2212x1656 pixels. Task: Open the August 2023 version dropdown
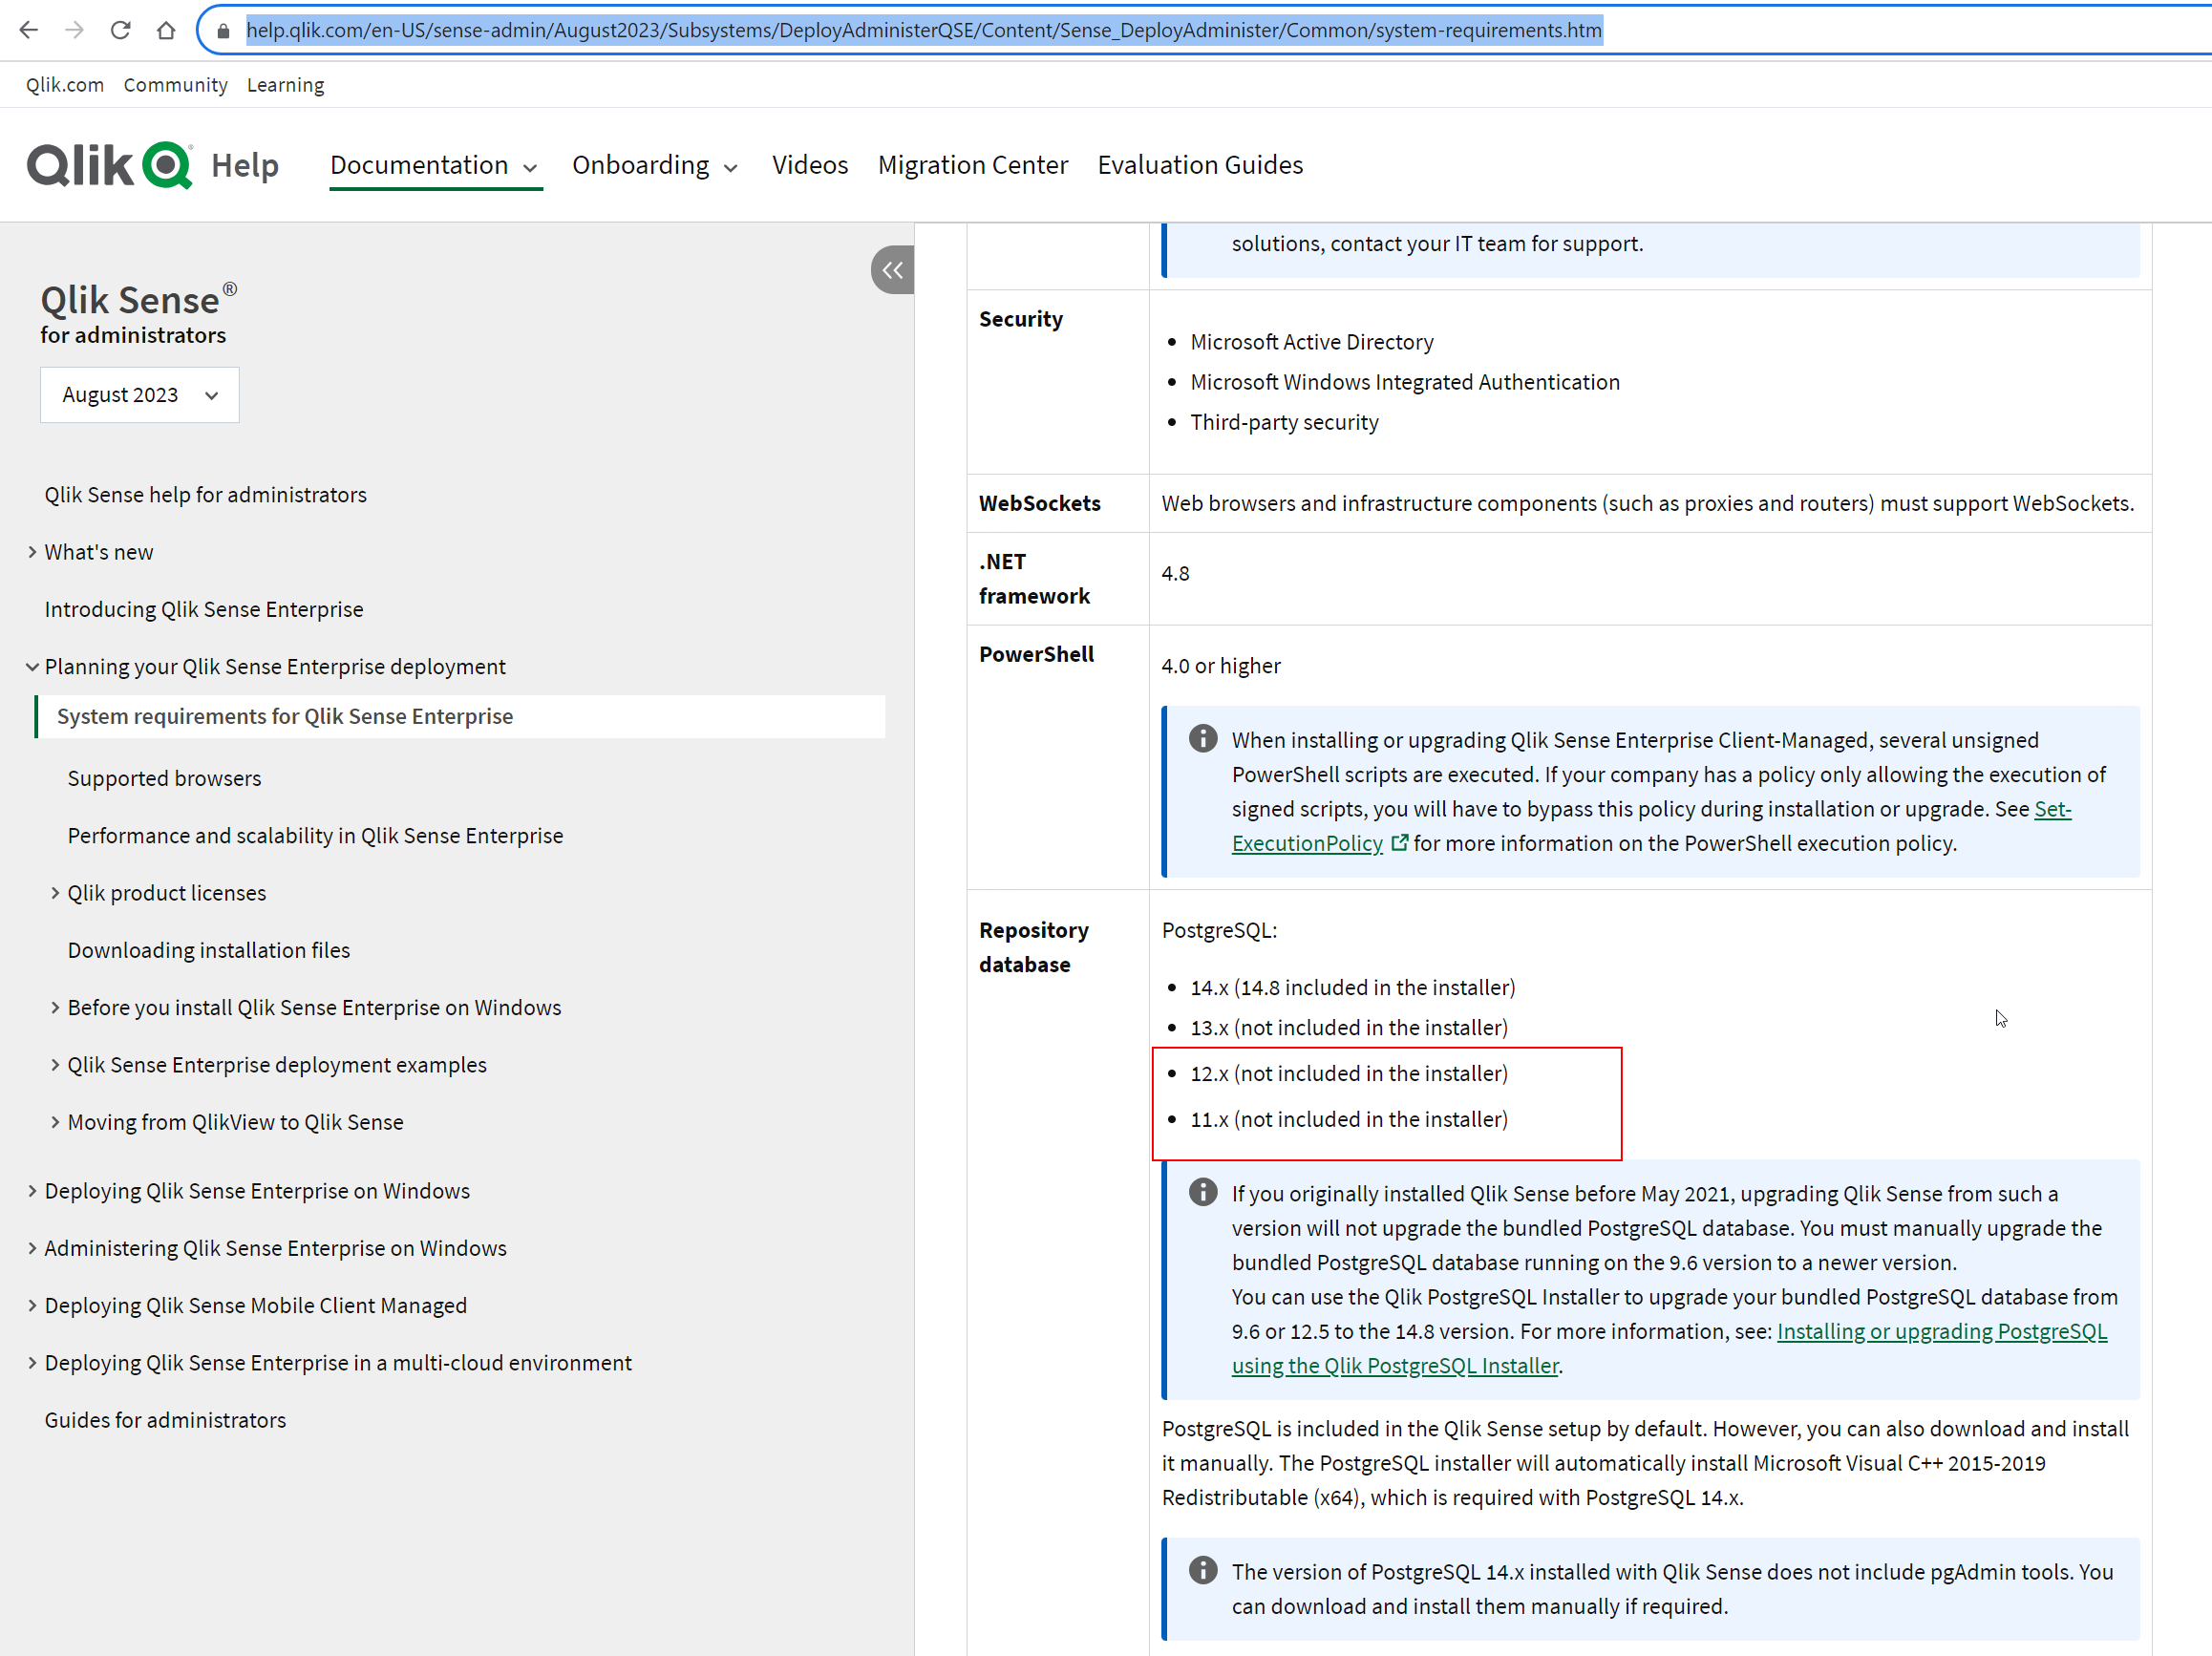[x=140, y=395]
